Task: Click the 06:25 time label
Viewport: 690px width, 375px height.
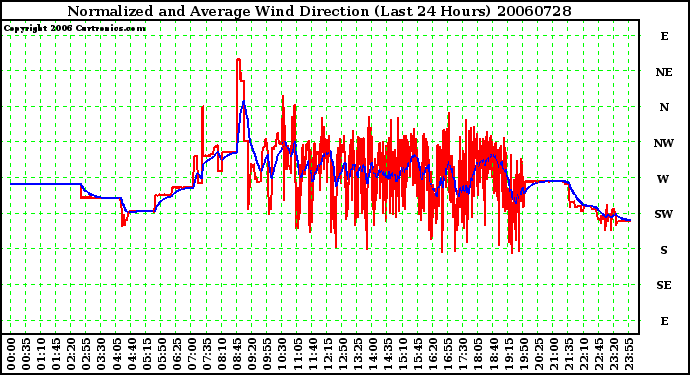Action: [x=177, y=354]
